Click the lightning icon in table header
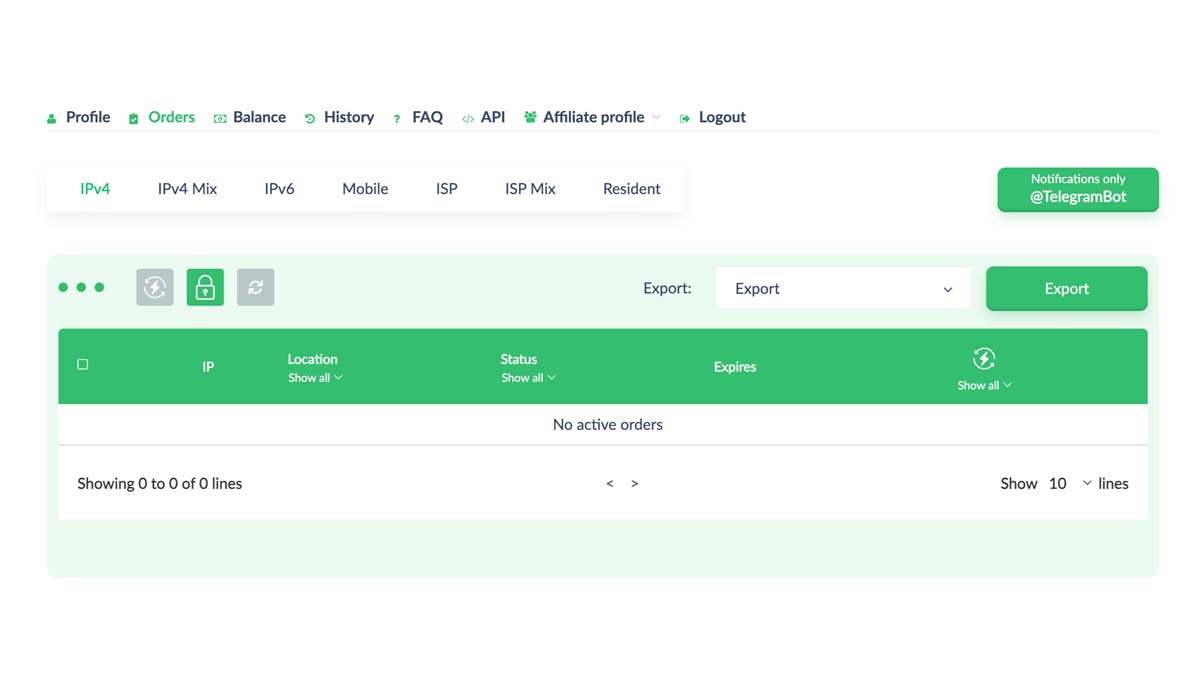 pyautogui.click(x=984, y=359)
